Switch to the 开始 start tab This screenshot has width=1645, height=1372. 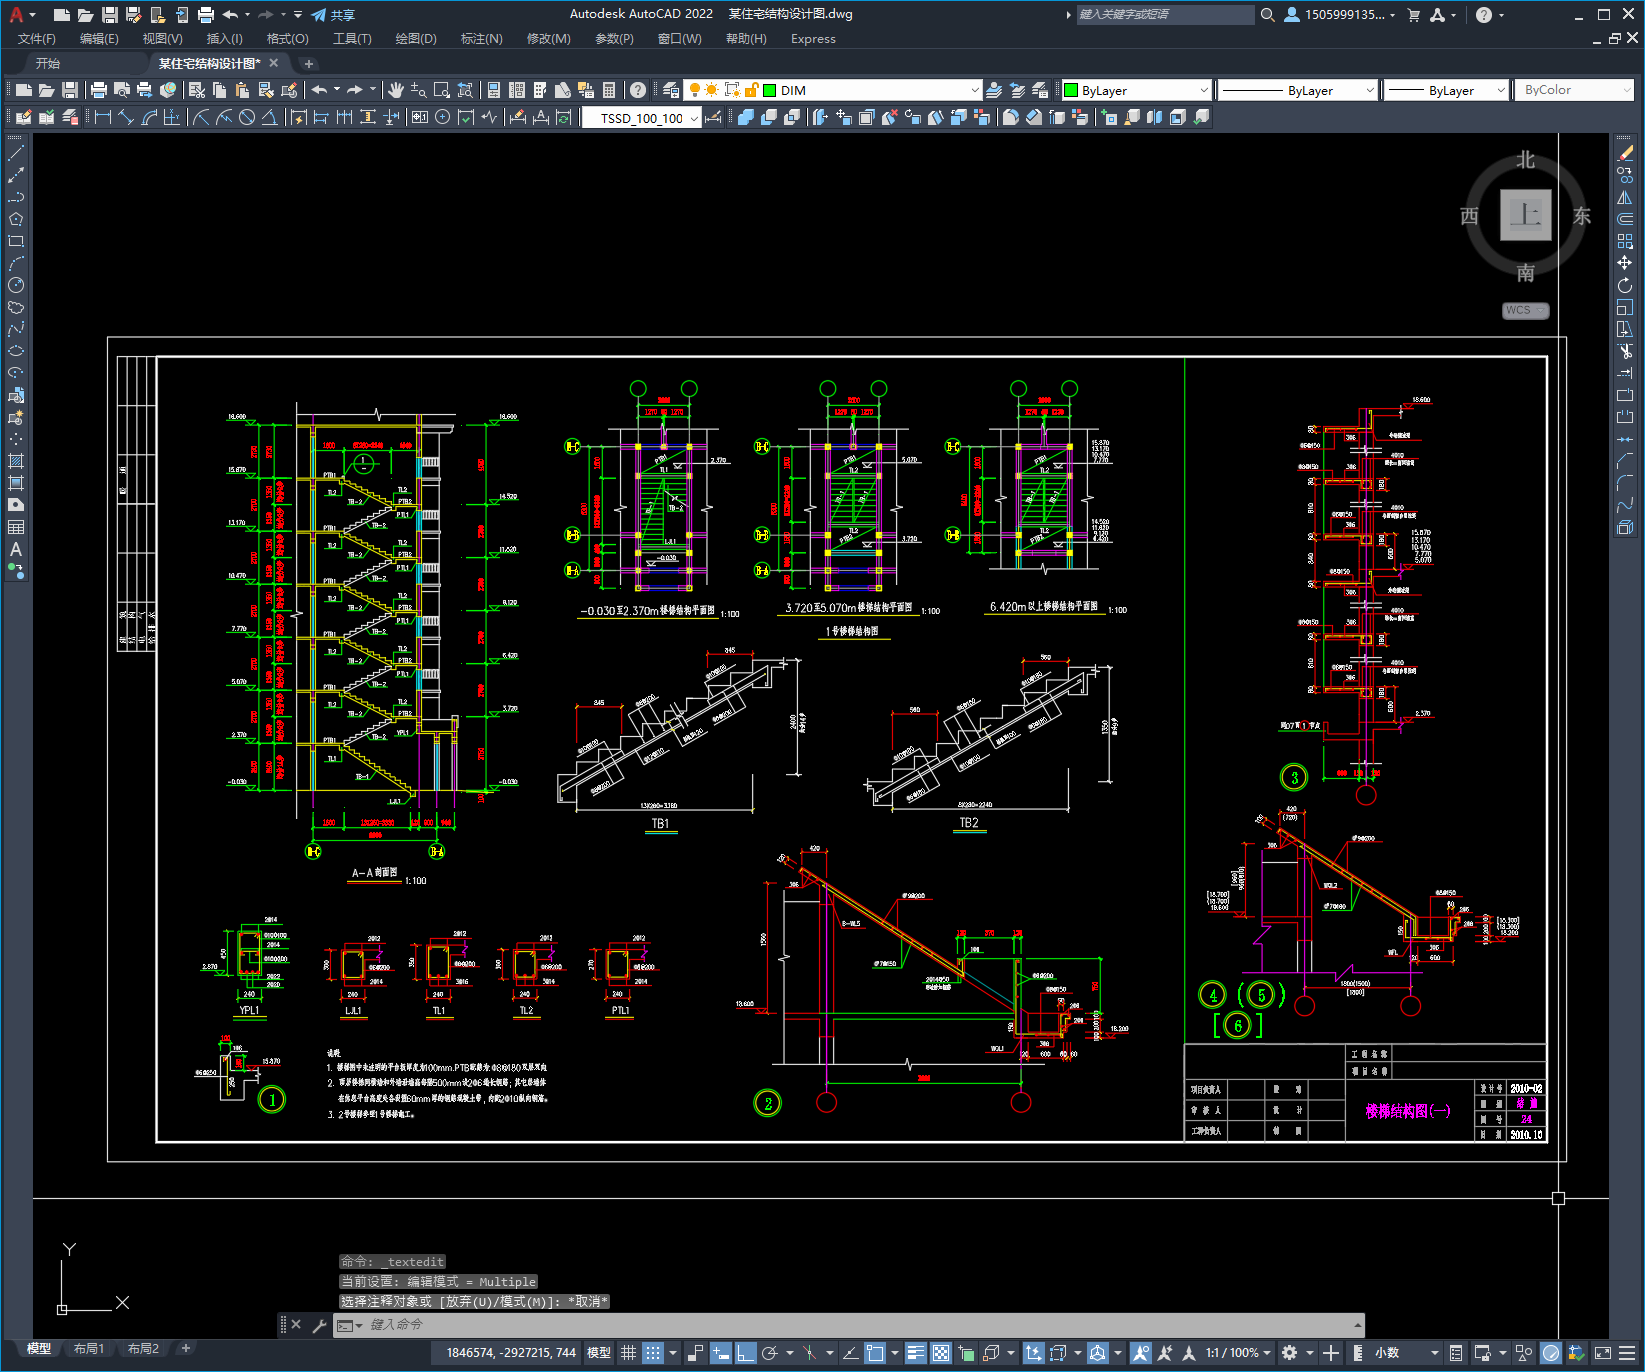point(48,63)
